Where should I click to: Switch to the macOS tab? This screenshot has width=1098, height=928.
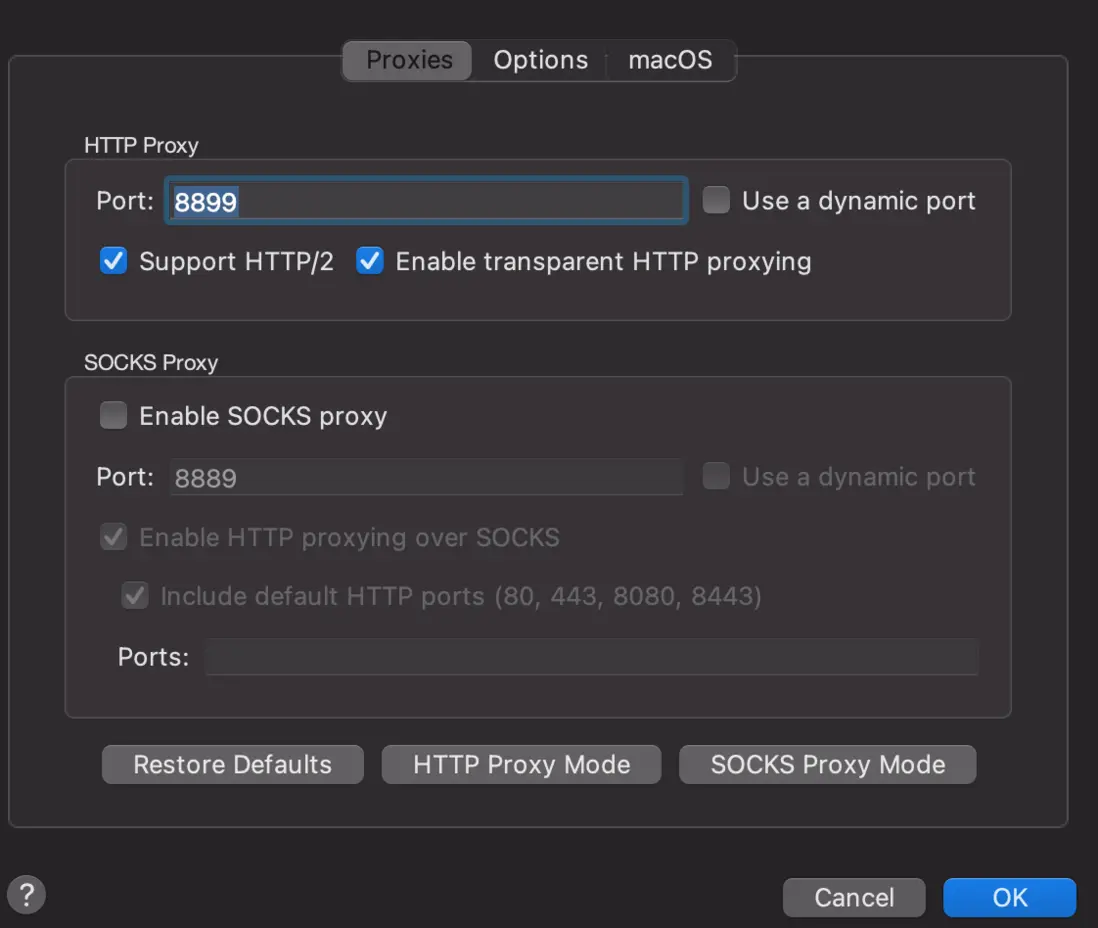click(670, 60)
